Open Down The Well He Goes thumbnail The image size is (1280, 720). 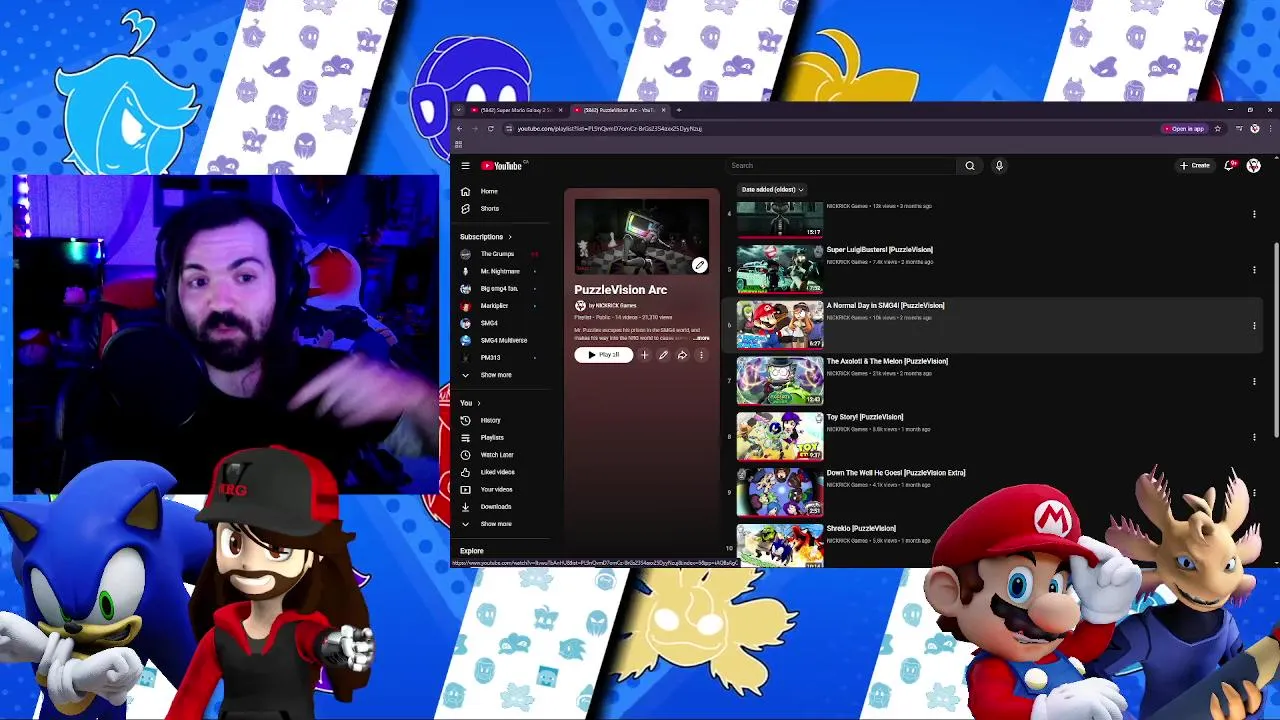[780, 491]
